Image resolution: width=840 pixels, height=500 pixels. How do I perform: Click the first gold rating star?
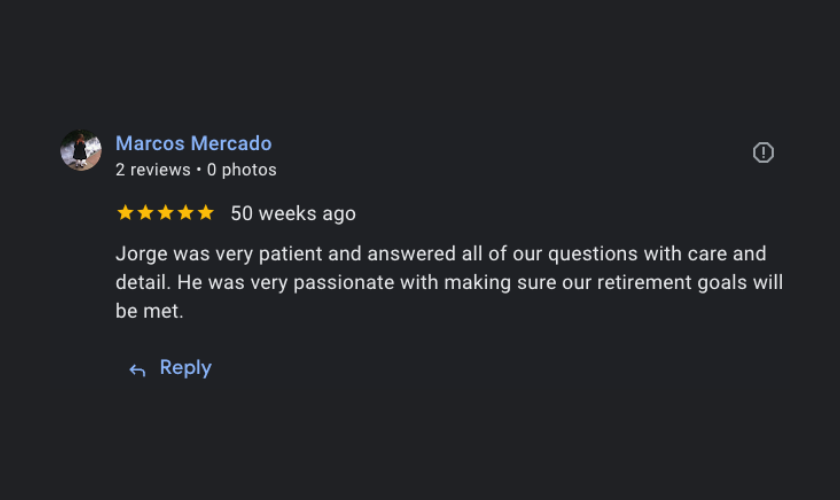[x=125, y=213]
